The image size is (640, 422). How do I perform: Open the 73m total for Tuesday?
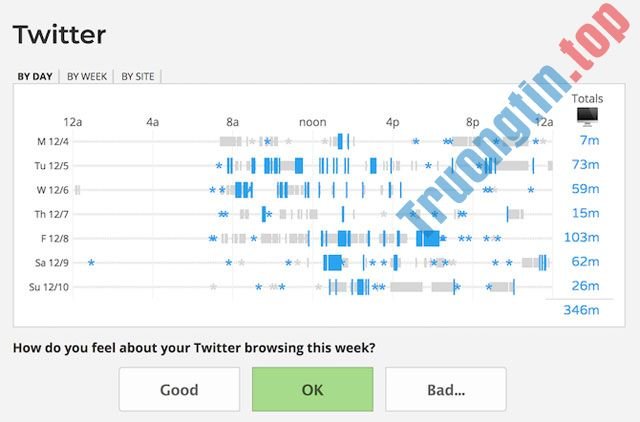586,165
